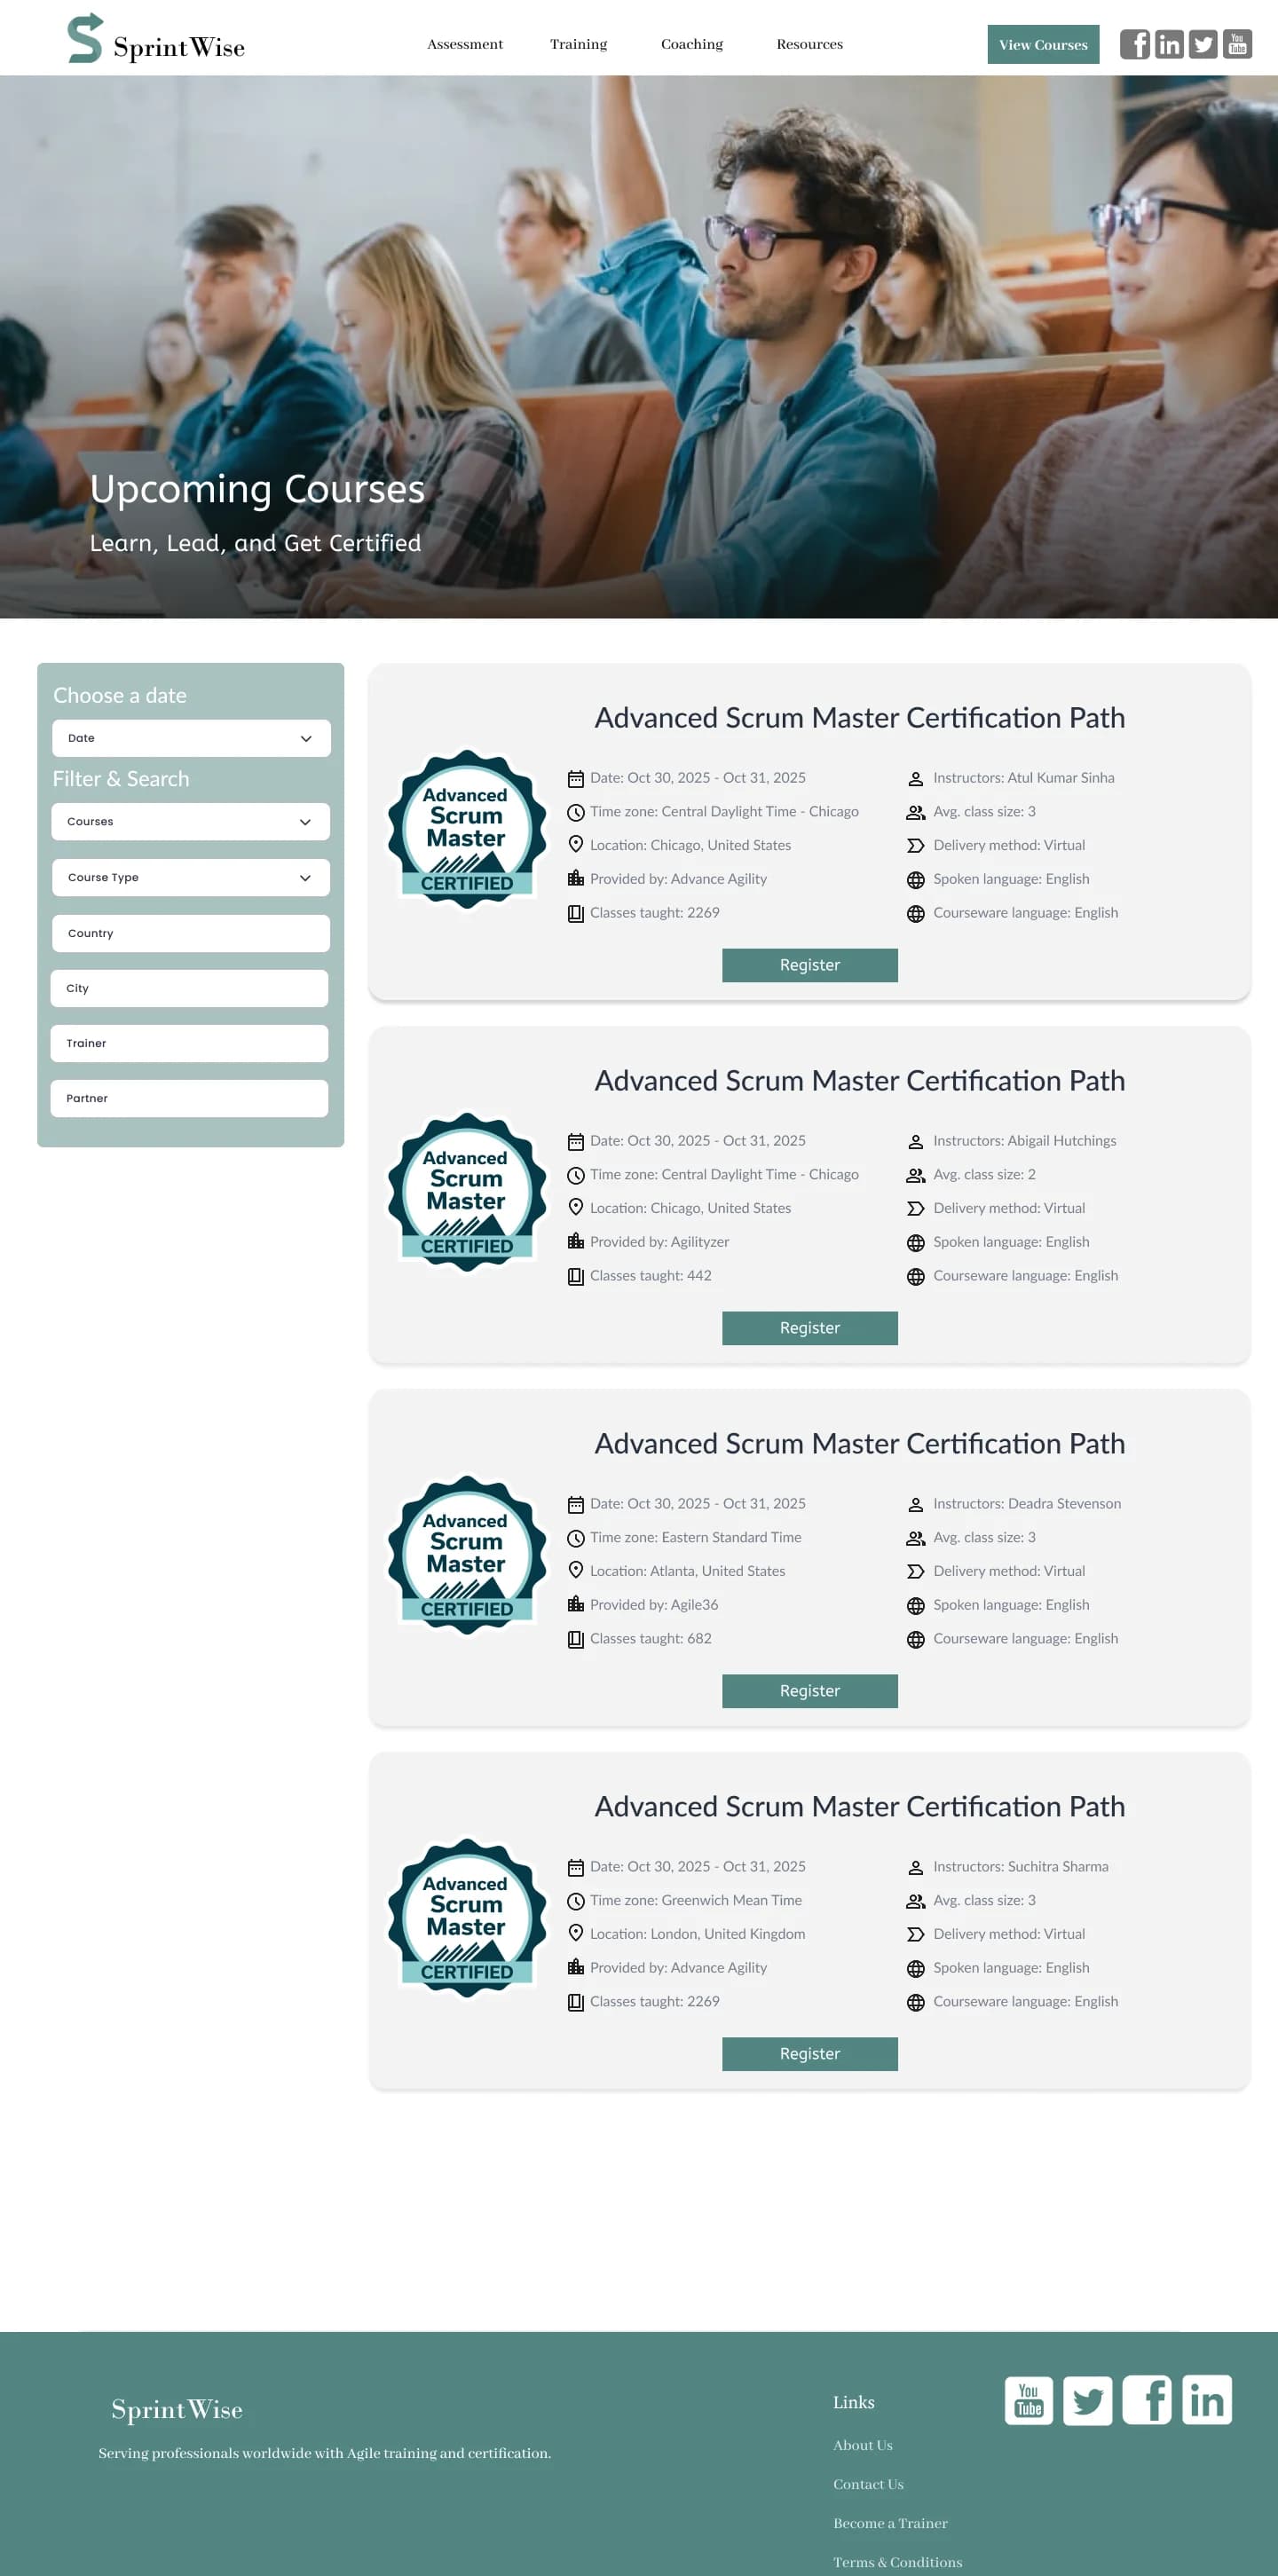Open the Training menu item

[x=578, y=44]
